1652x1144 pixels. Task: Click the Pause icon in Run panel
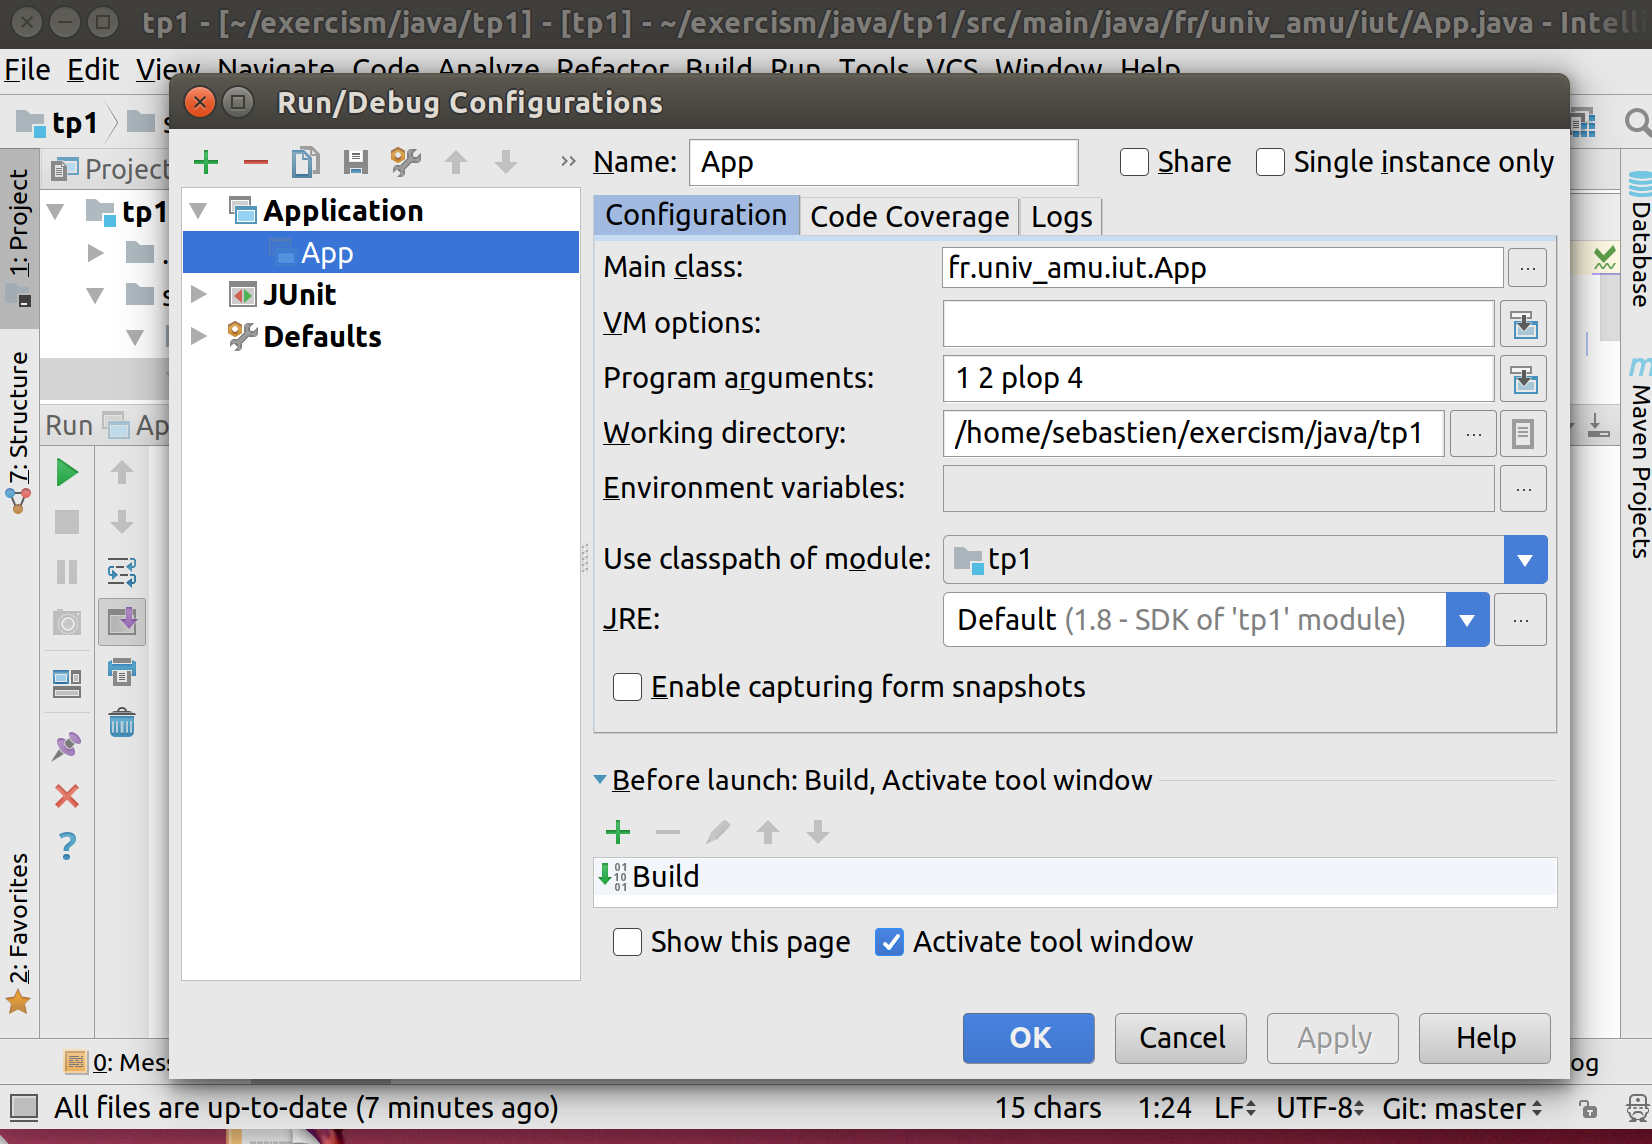click(67, 572)
